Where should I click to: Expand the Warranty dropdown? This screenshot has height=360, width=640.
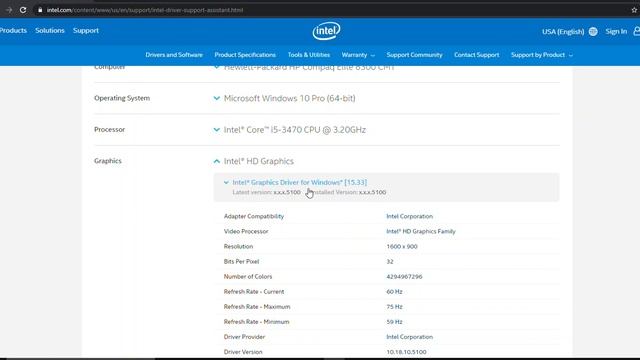click(358, 55)
